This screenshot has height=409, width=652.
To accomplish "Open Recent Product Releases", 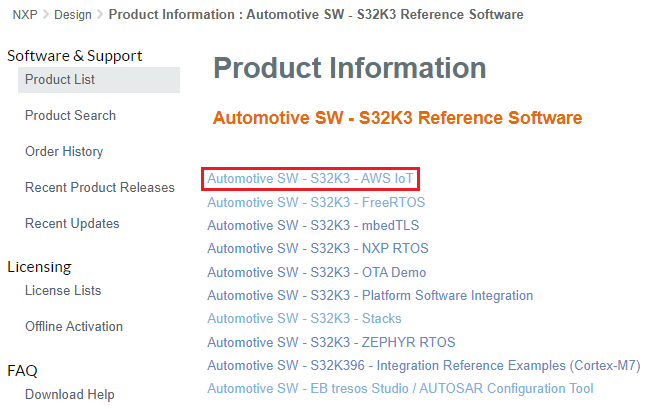I will click(x=99, y=188).
